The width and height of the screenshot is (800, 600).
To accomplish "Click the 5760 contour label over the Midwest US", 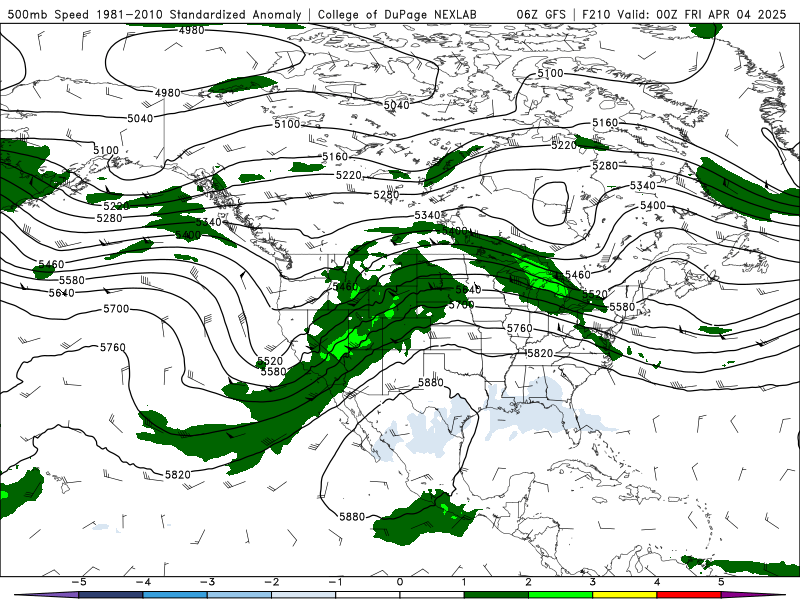I will click(x=519, y=329).
